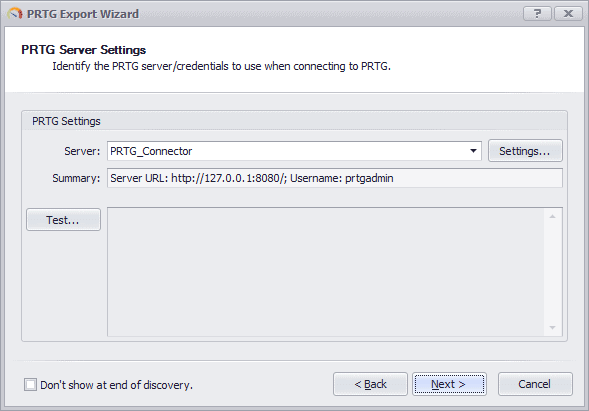The width and height of the screenshot is (589, 411).
Task: Click the 'Identify the PRTG server/credentials' description
Action: pyautogui.click(x=222, y=66)
